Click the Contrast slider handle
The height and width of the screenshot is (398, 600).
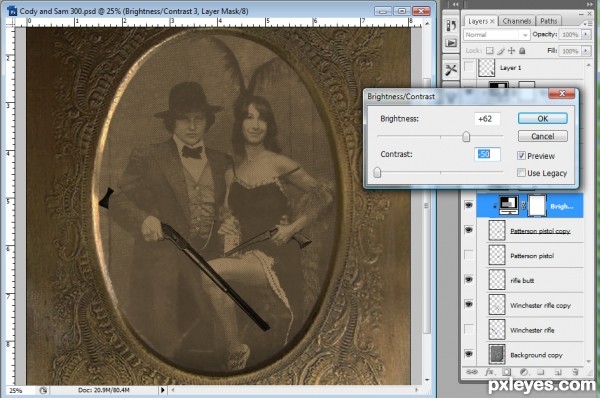(x=377, y=172)
